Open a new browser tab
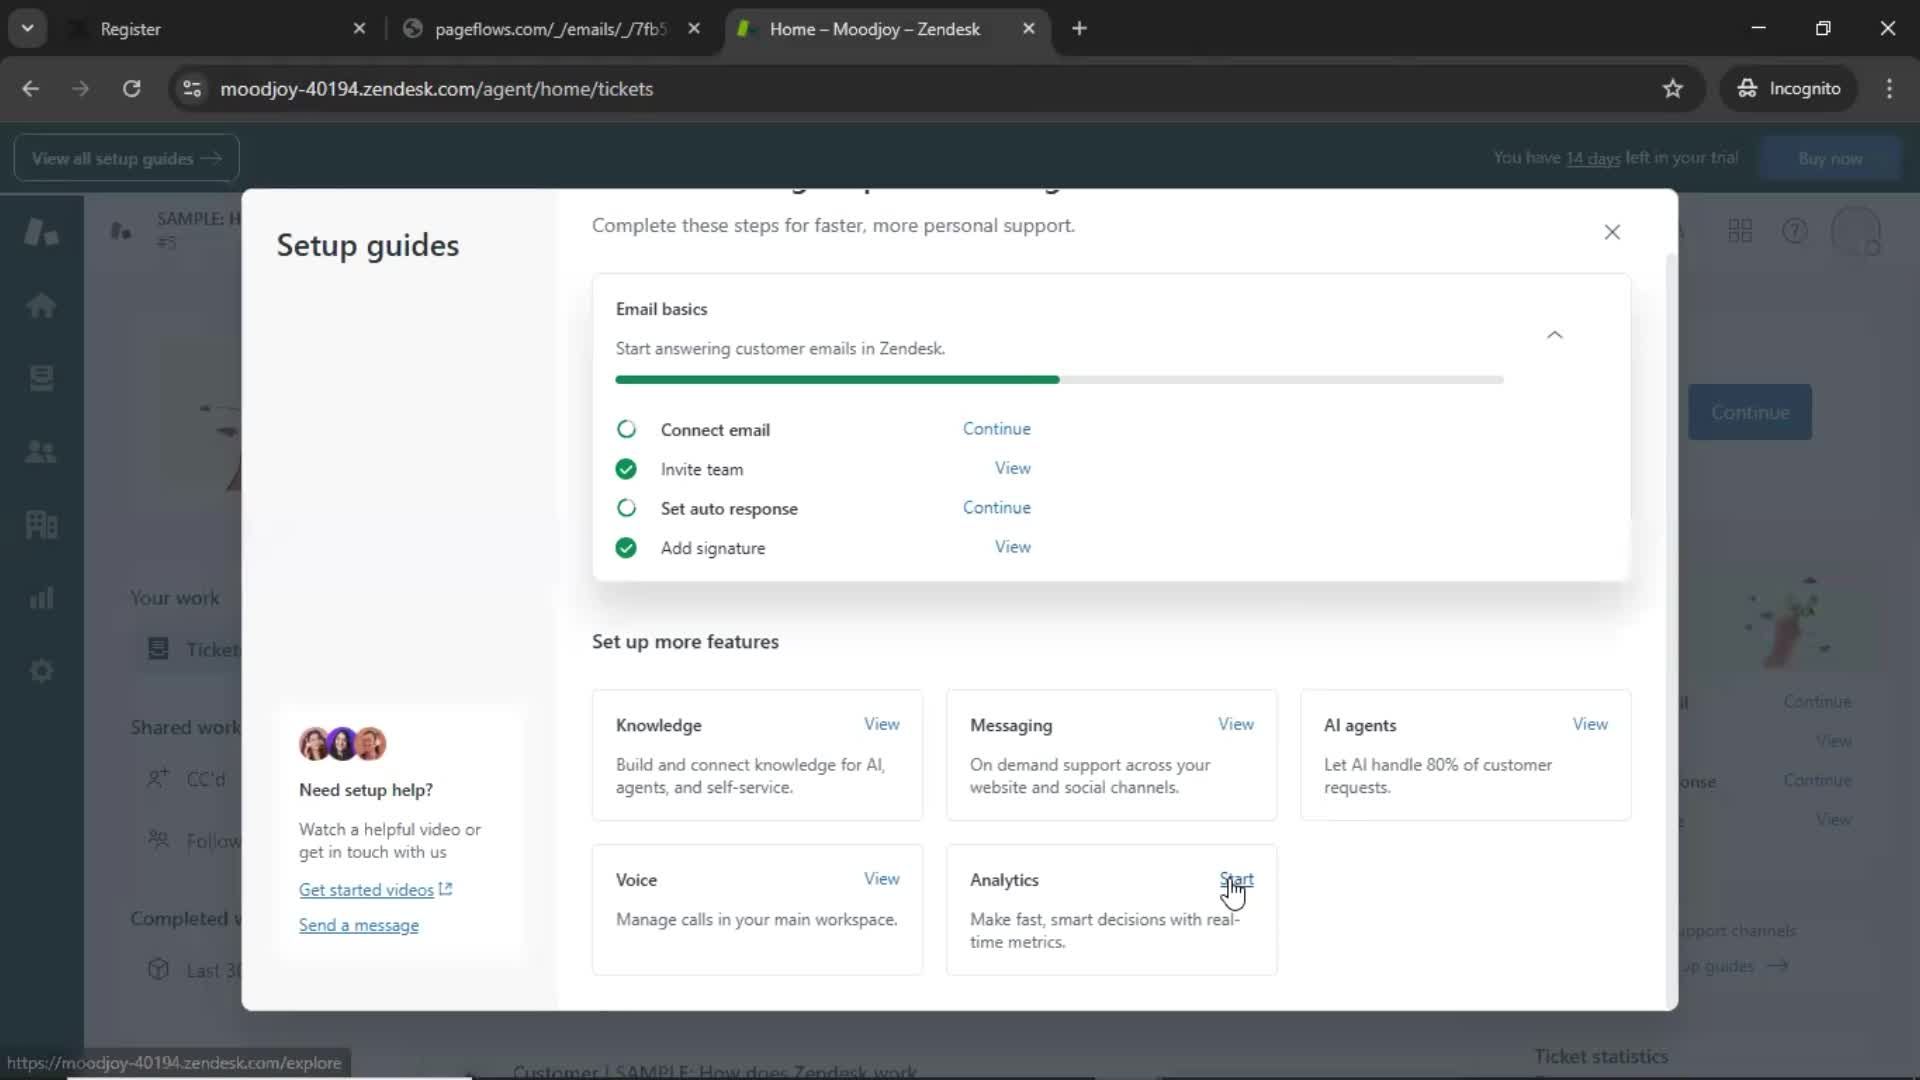 click(1079, 29)
